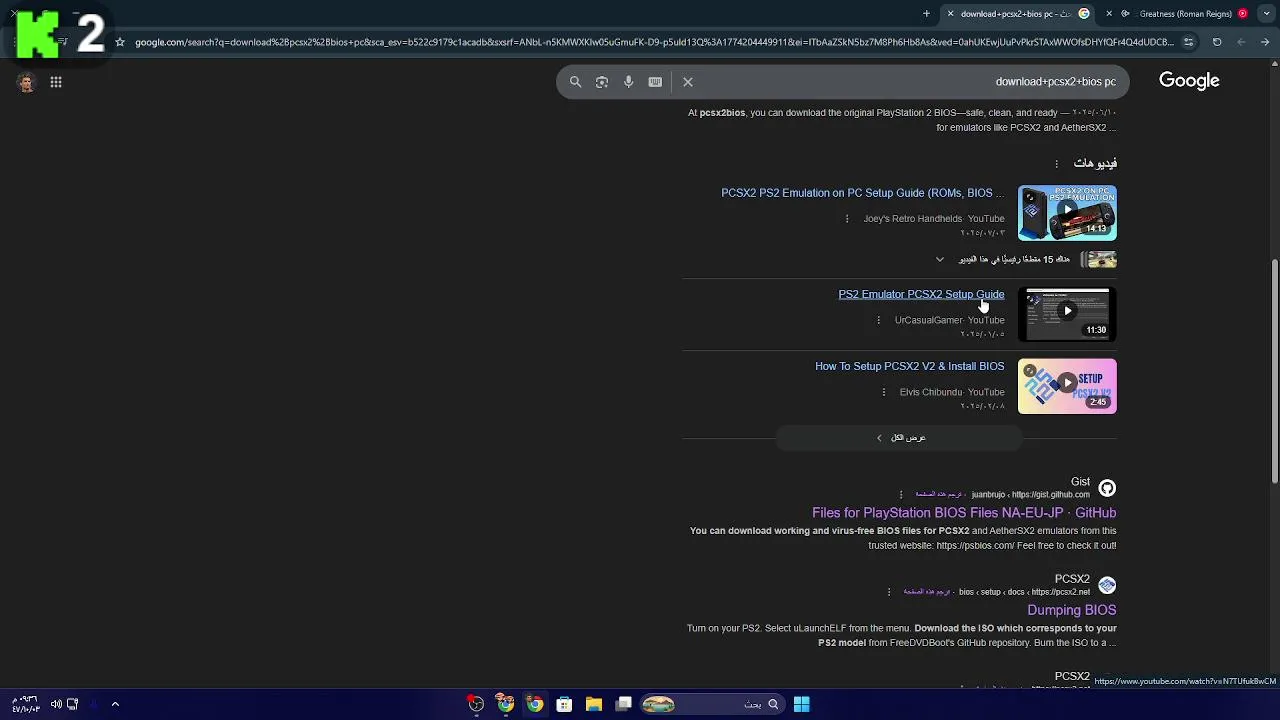Play PS2 Emulator PCSX2 Setup Guide thumbnail
Screen dimensions: 1280x720
[1067, 314]
